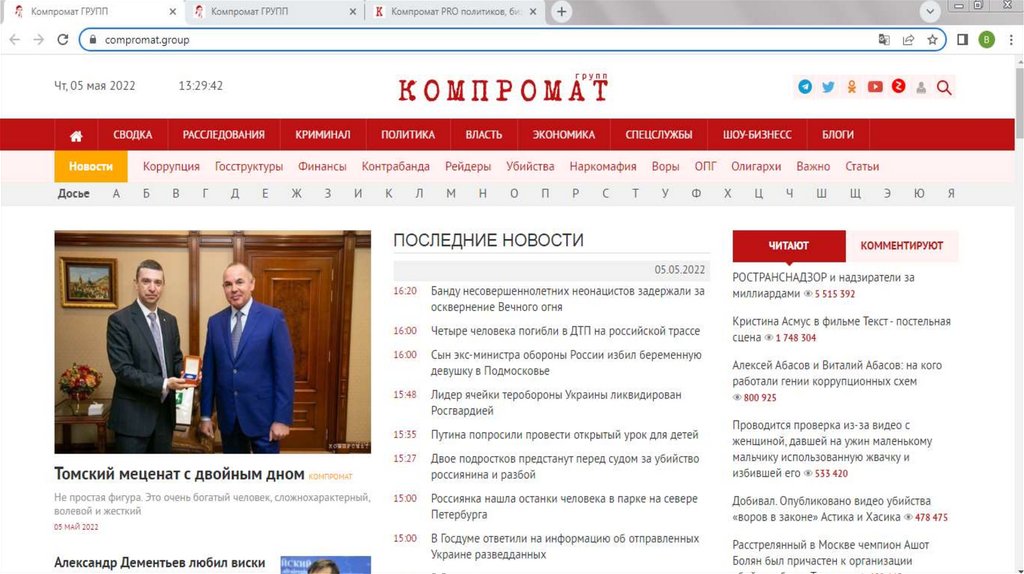Open the YouTube social icon
The width and height of the screenshot is (1024, 574).
[875, 87]
